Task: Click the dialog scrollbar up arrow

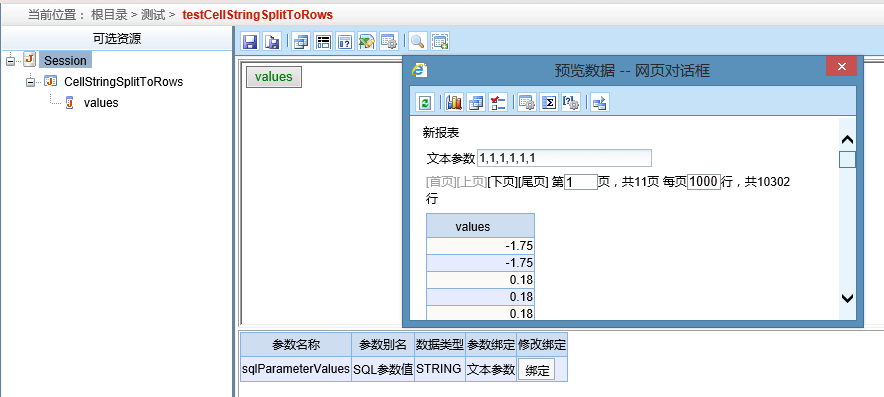Action: coord(847,140)
